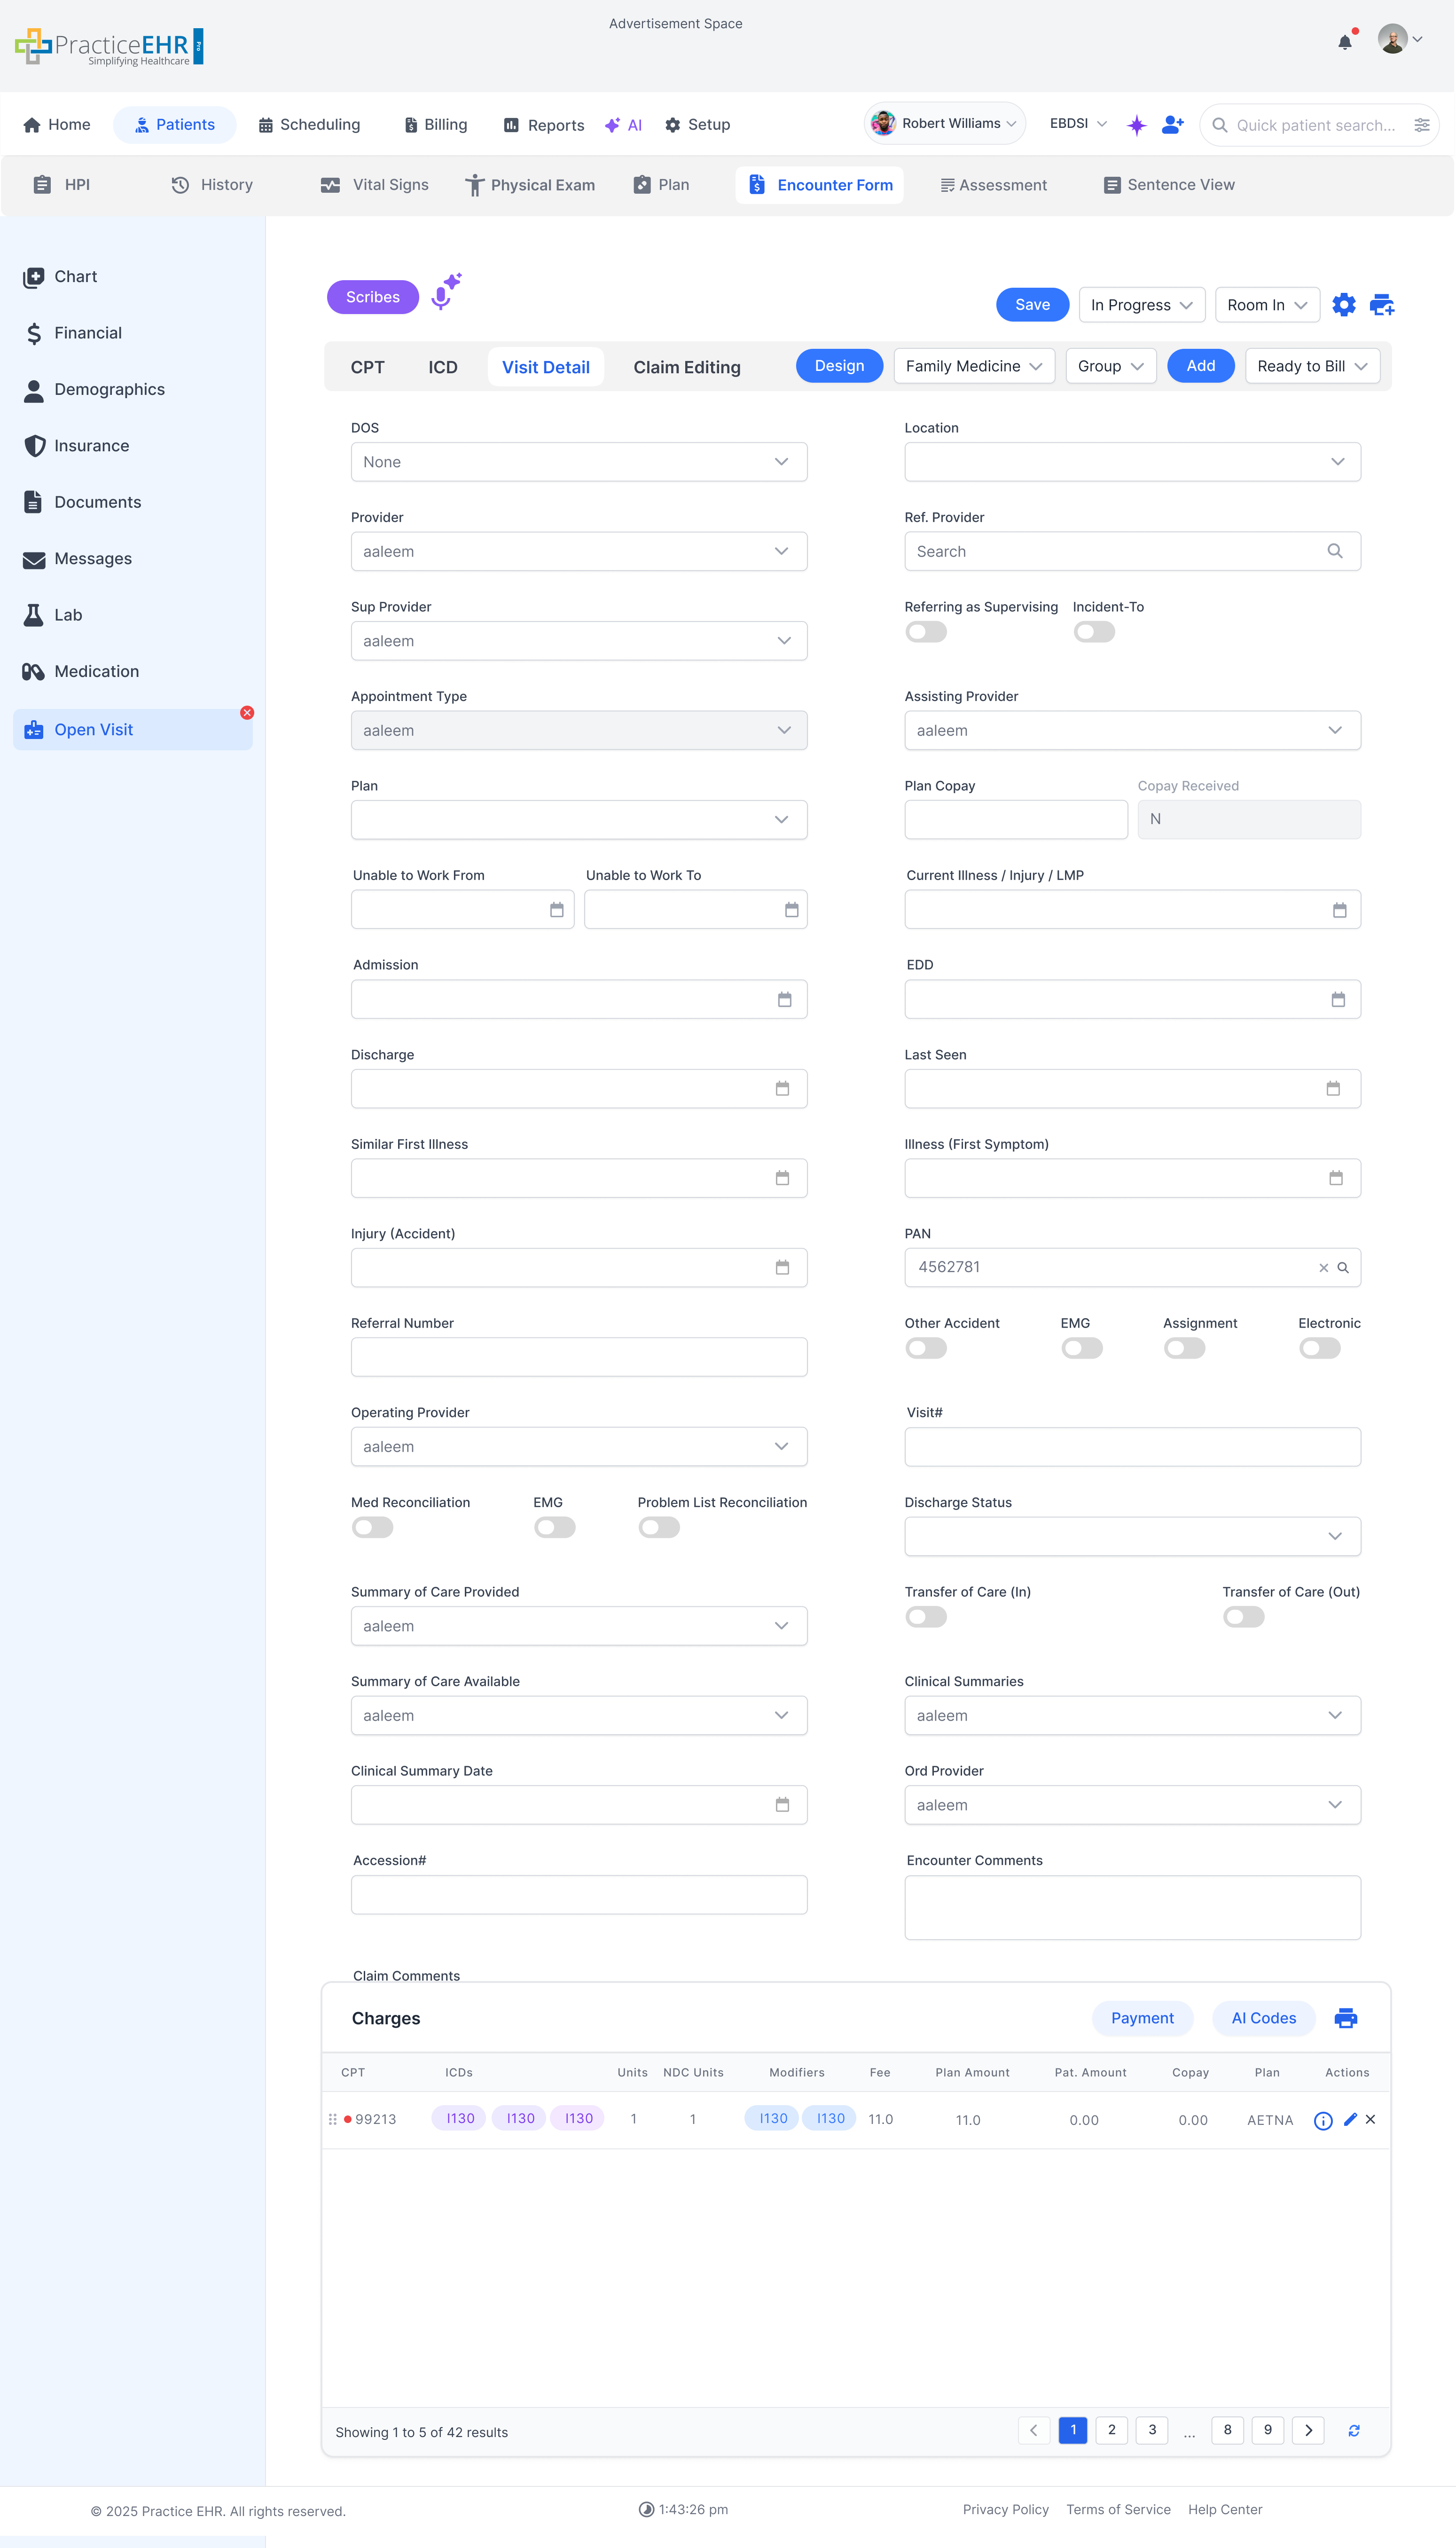This screenshot has width=1456, height=2548.
Task: Refresh the charges table results
Action: coord(1354,2431)
